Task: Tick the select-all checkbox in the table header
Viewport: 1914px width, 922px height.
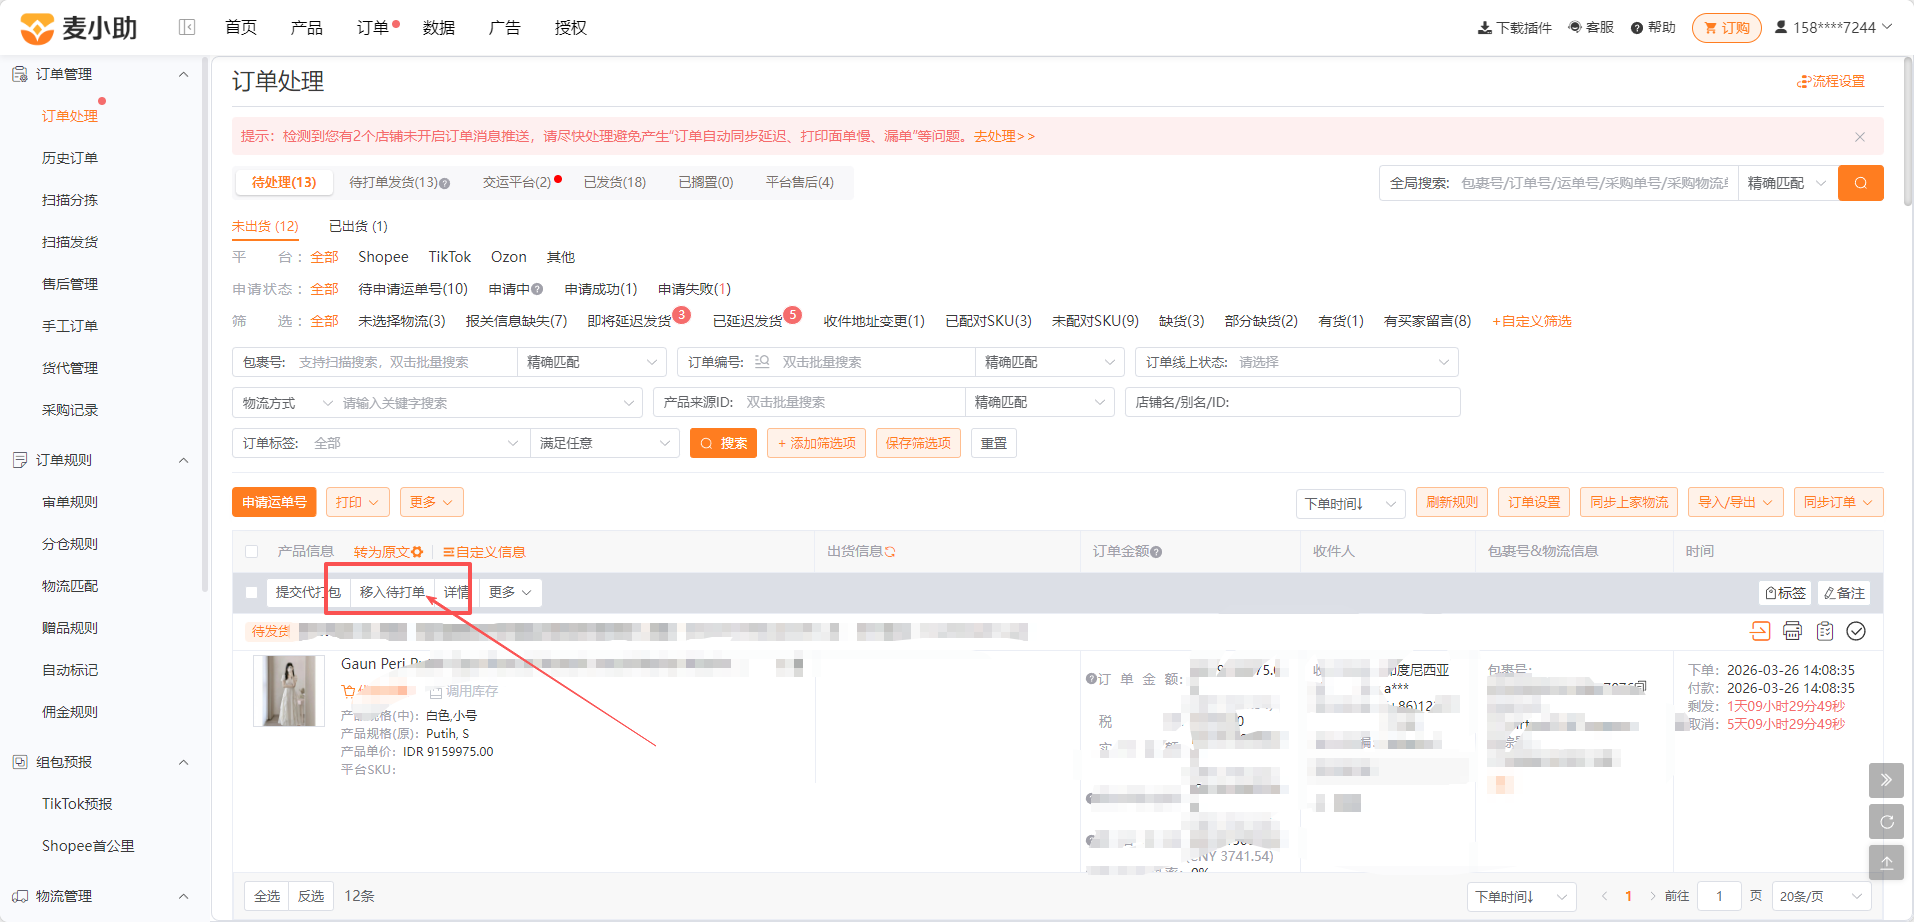Action: coord(251,552)
